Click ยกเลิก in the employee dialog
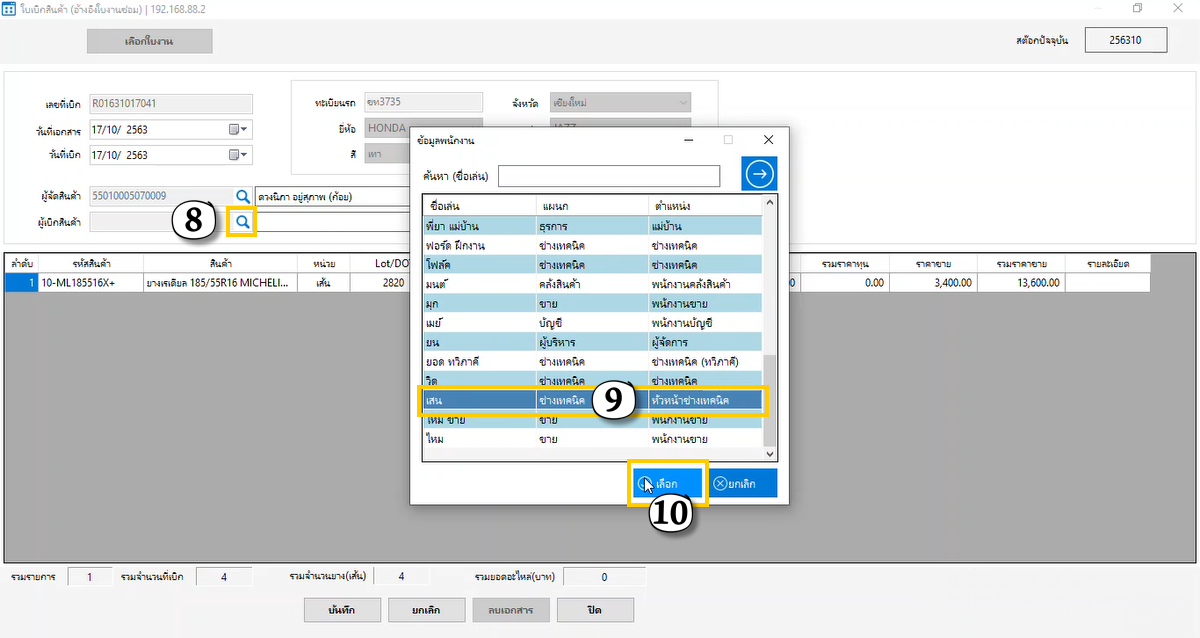 (743, 484)
